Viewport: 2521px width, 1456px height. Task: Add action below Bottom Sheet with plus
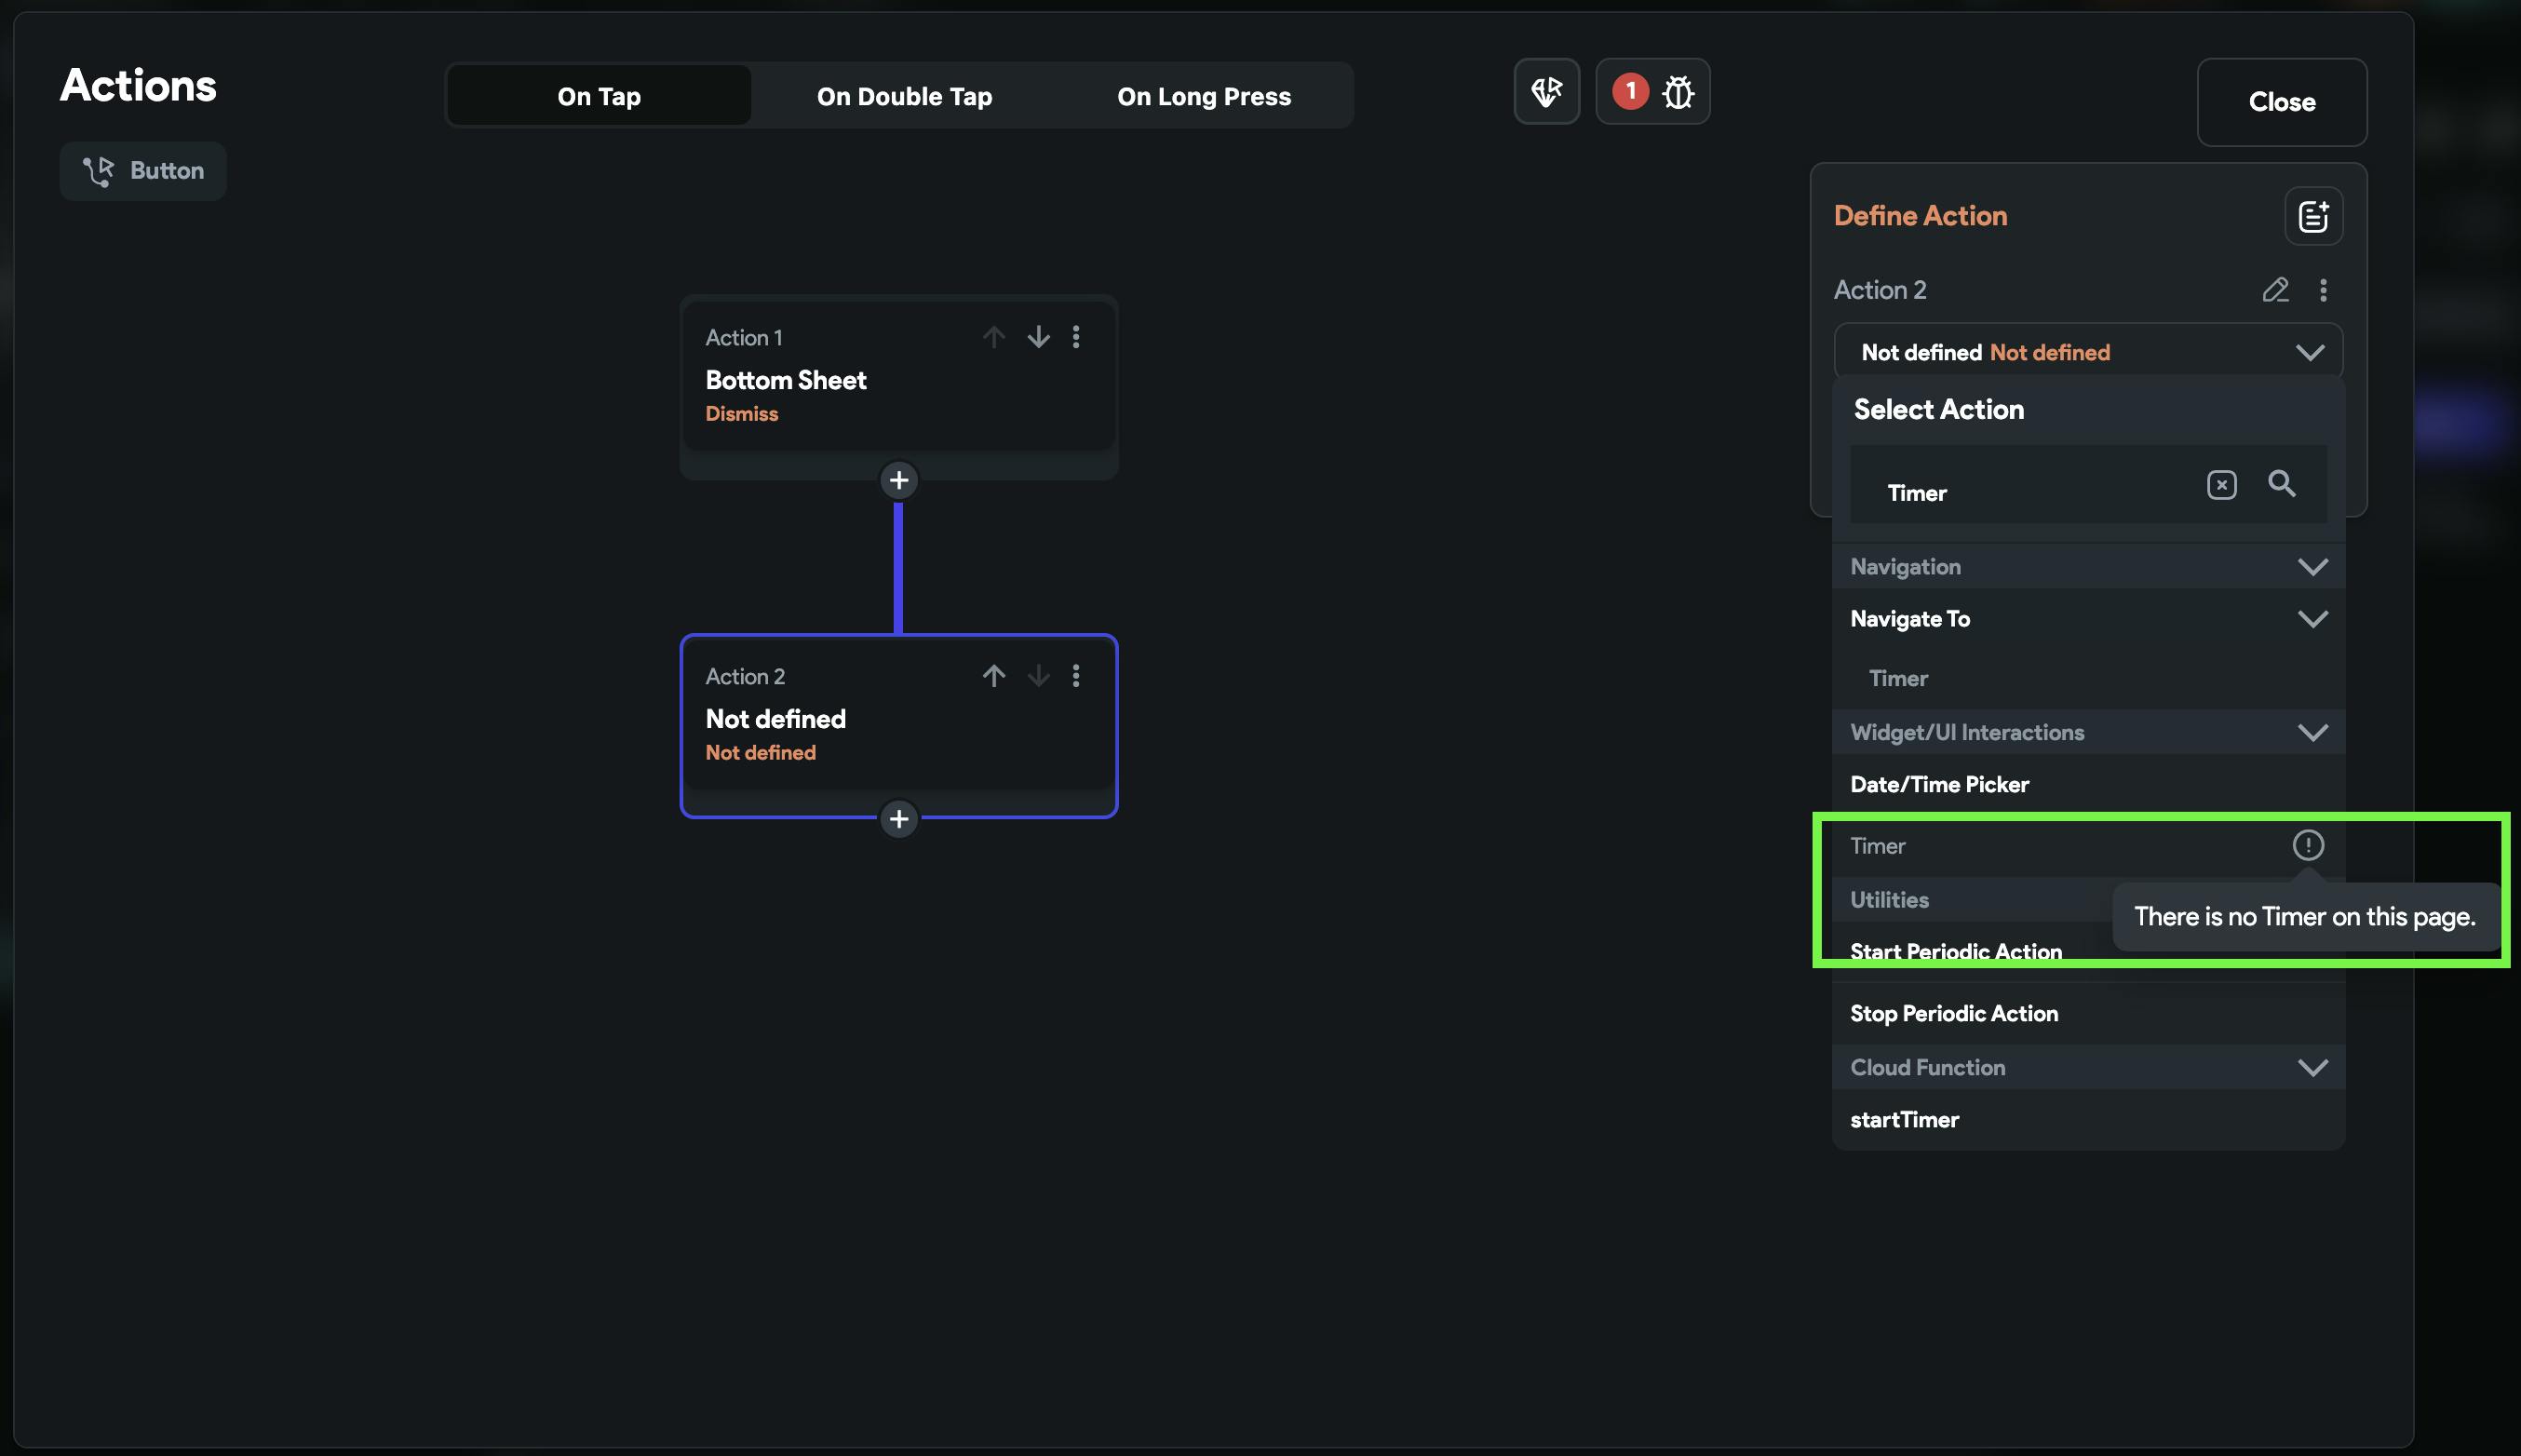(x=898, y=481)
